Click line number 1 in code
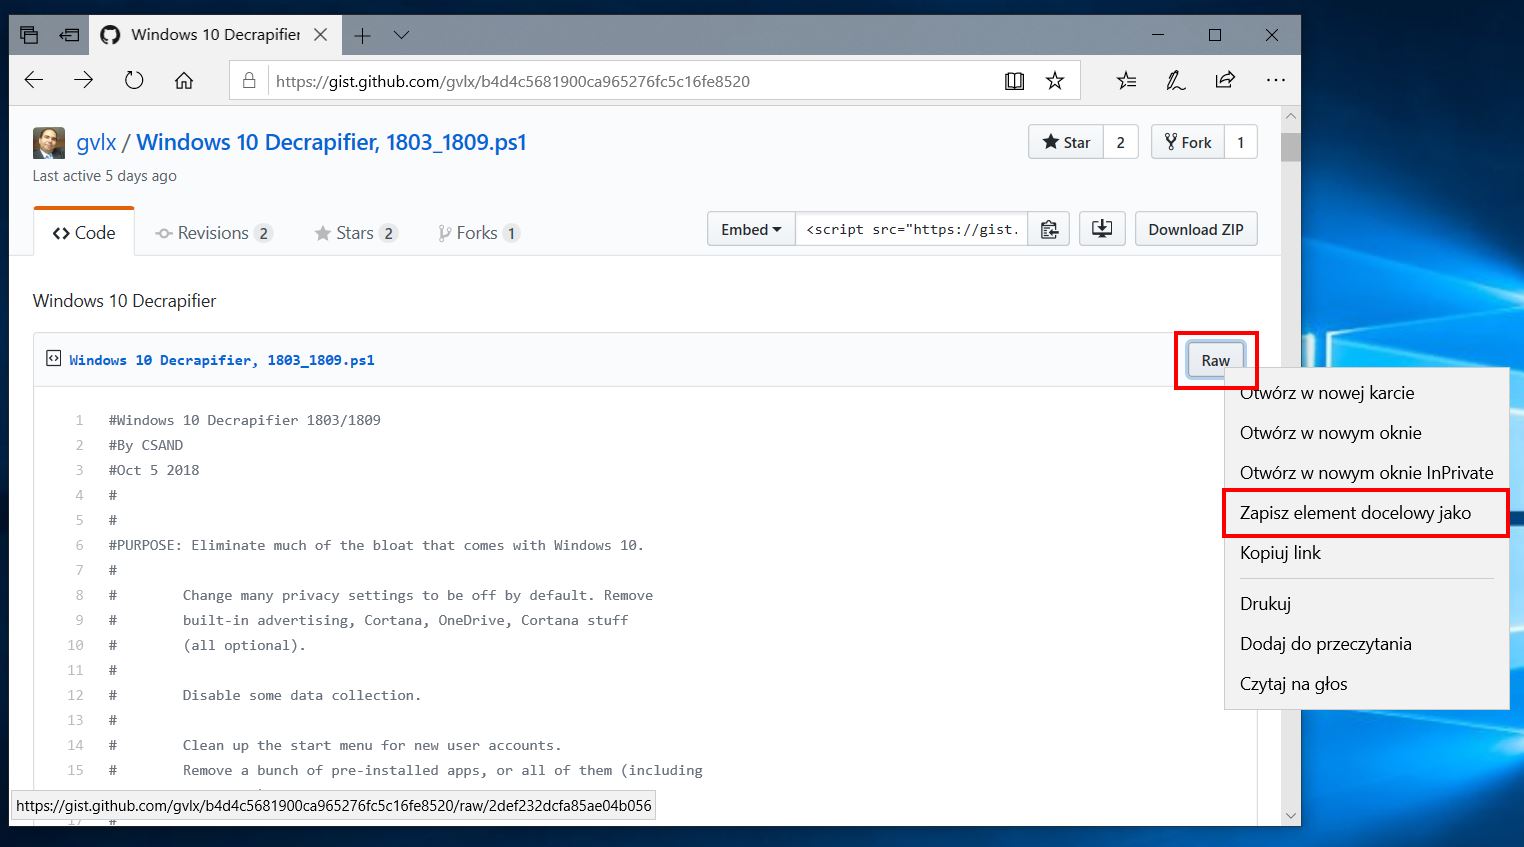 tap(80, 420)
